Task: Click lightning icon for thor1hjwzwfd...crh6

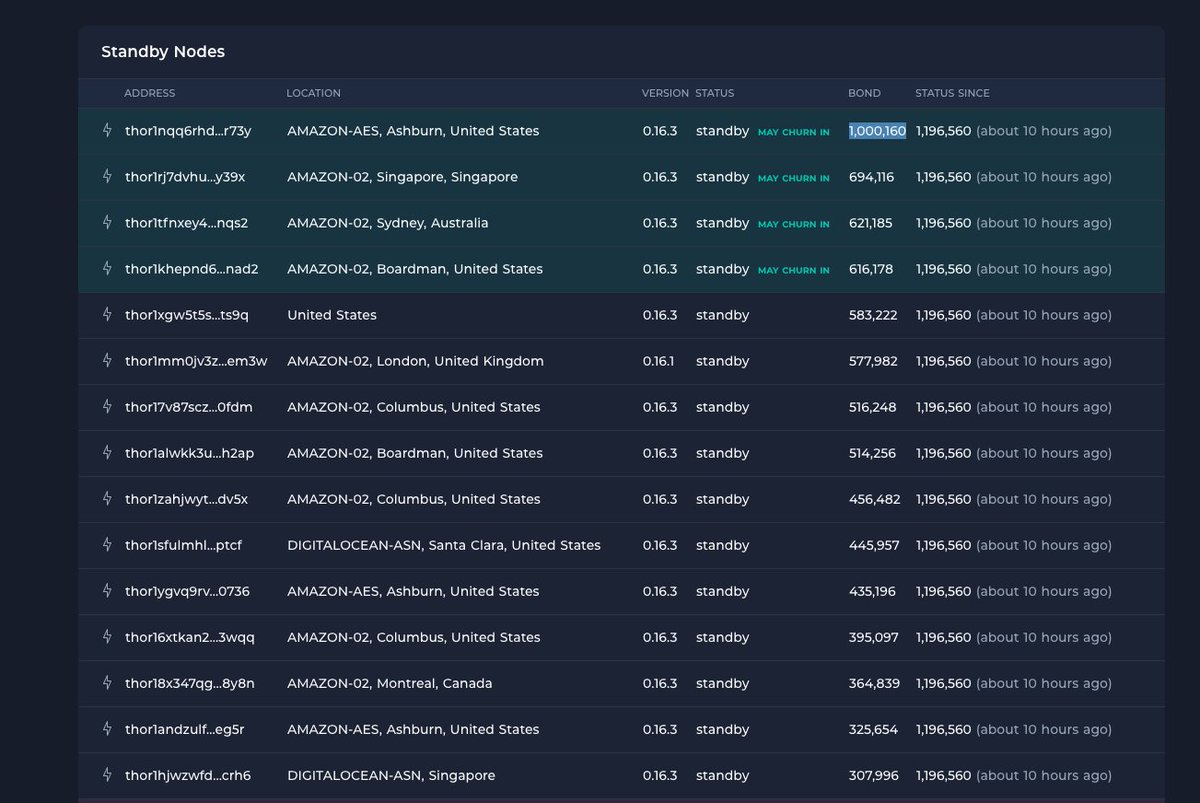Action: 108,775
